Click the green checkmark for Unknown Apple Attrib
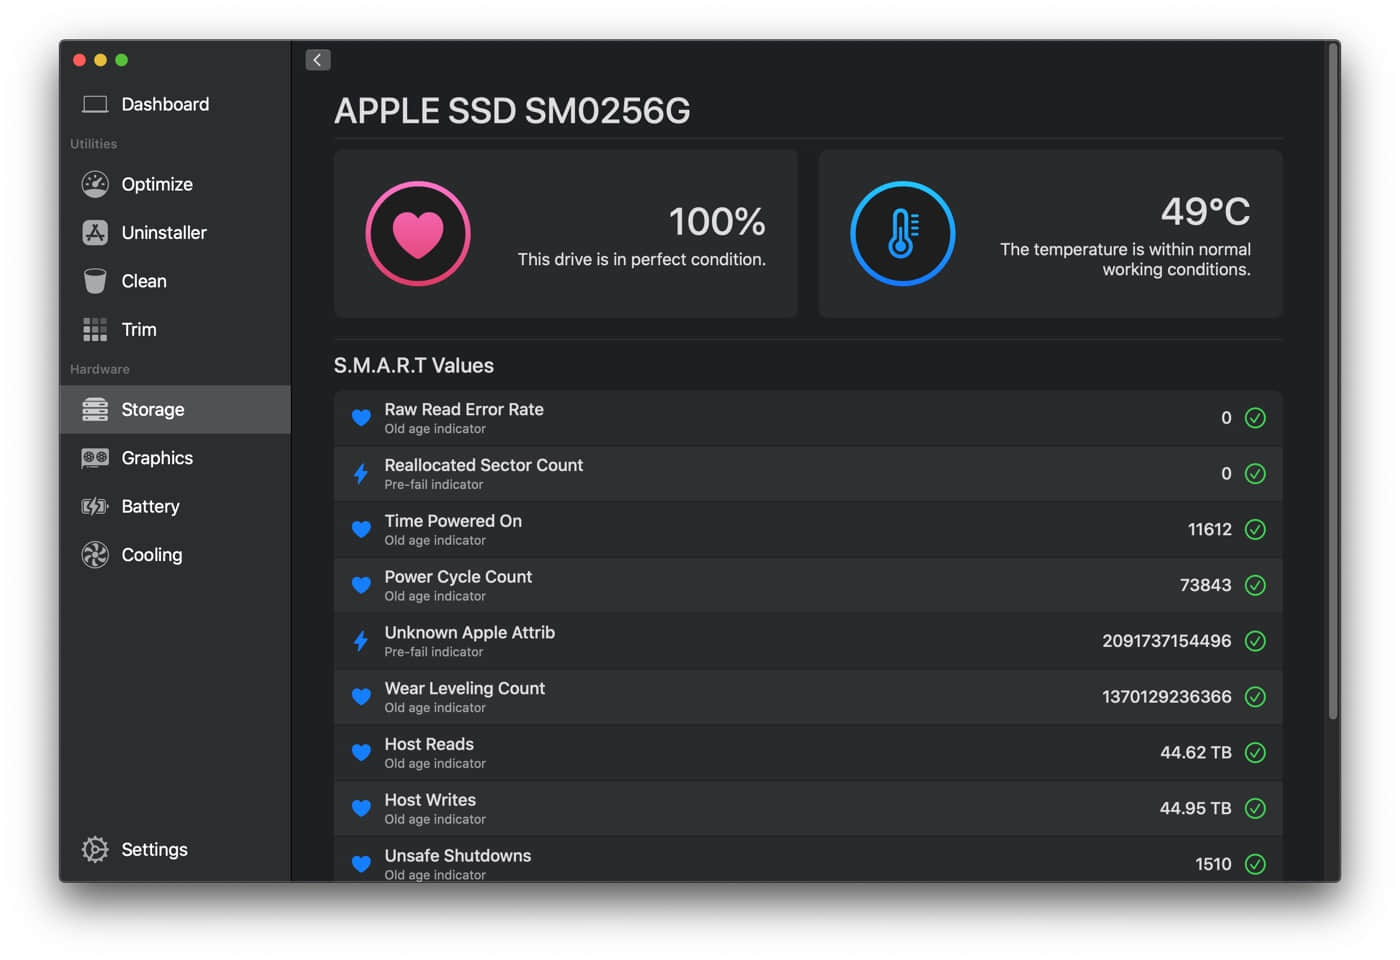This screenshot has width=1400, height=960. point(1255,641)
